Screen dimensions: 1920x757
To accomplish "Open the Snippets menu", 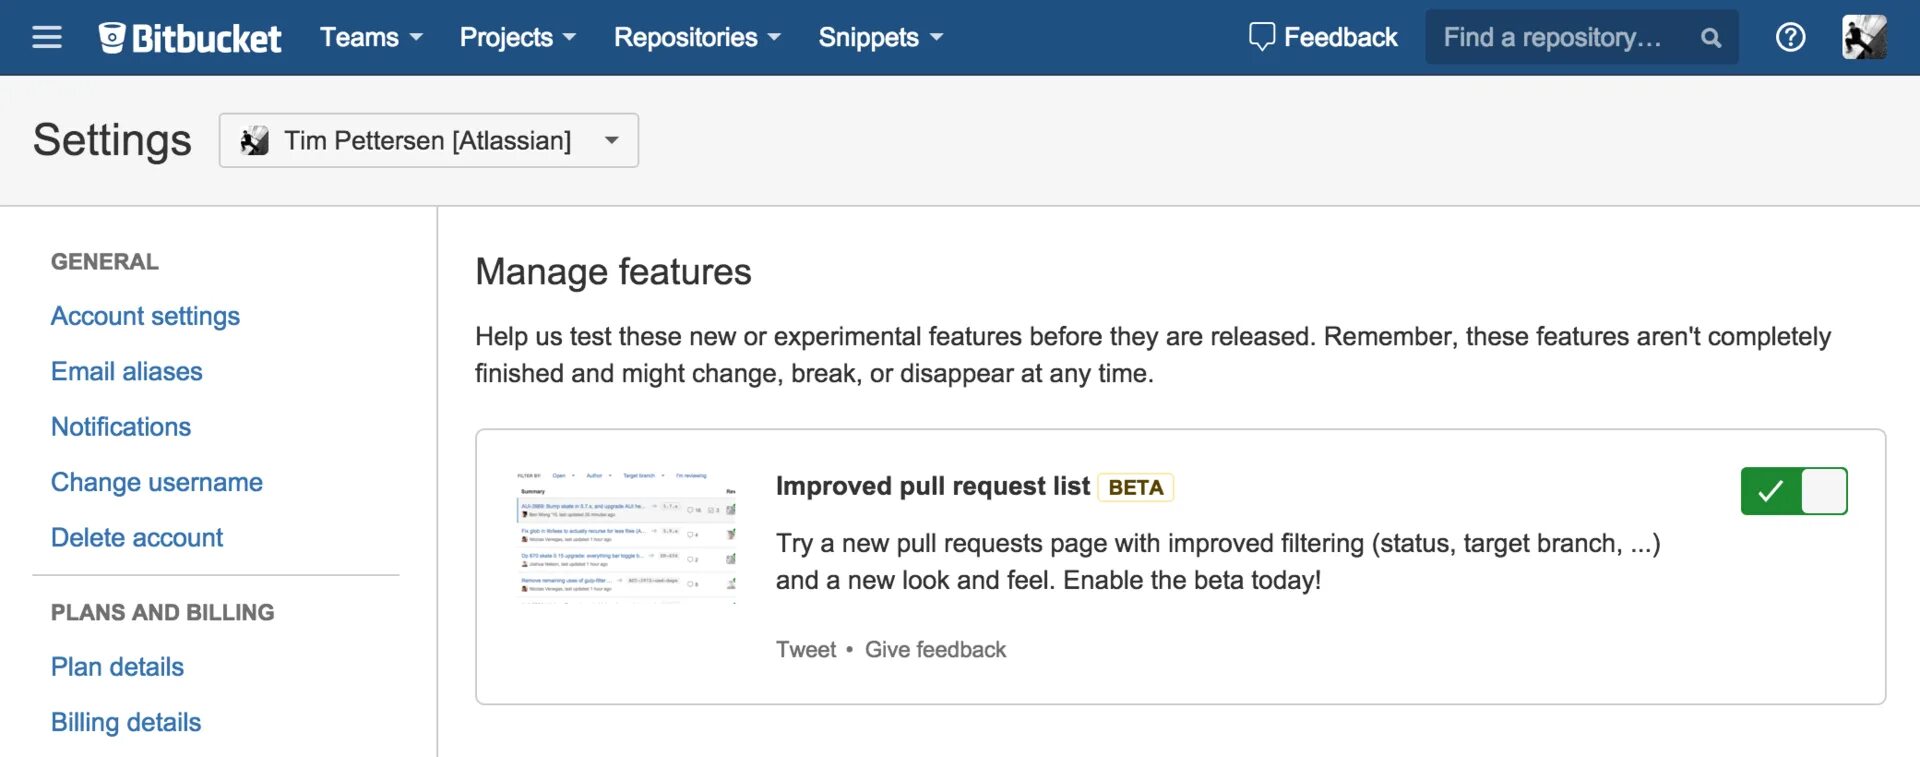I will coord(880,38).
